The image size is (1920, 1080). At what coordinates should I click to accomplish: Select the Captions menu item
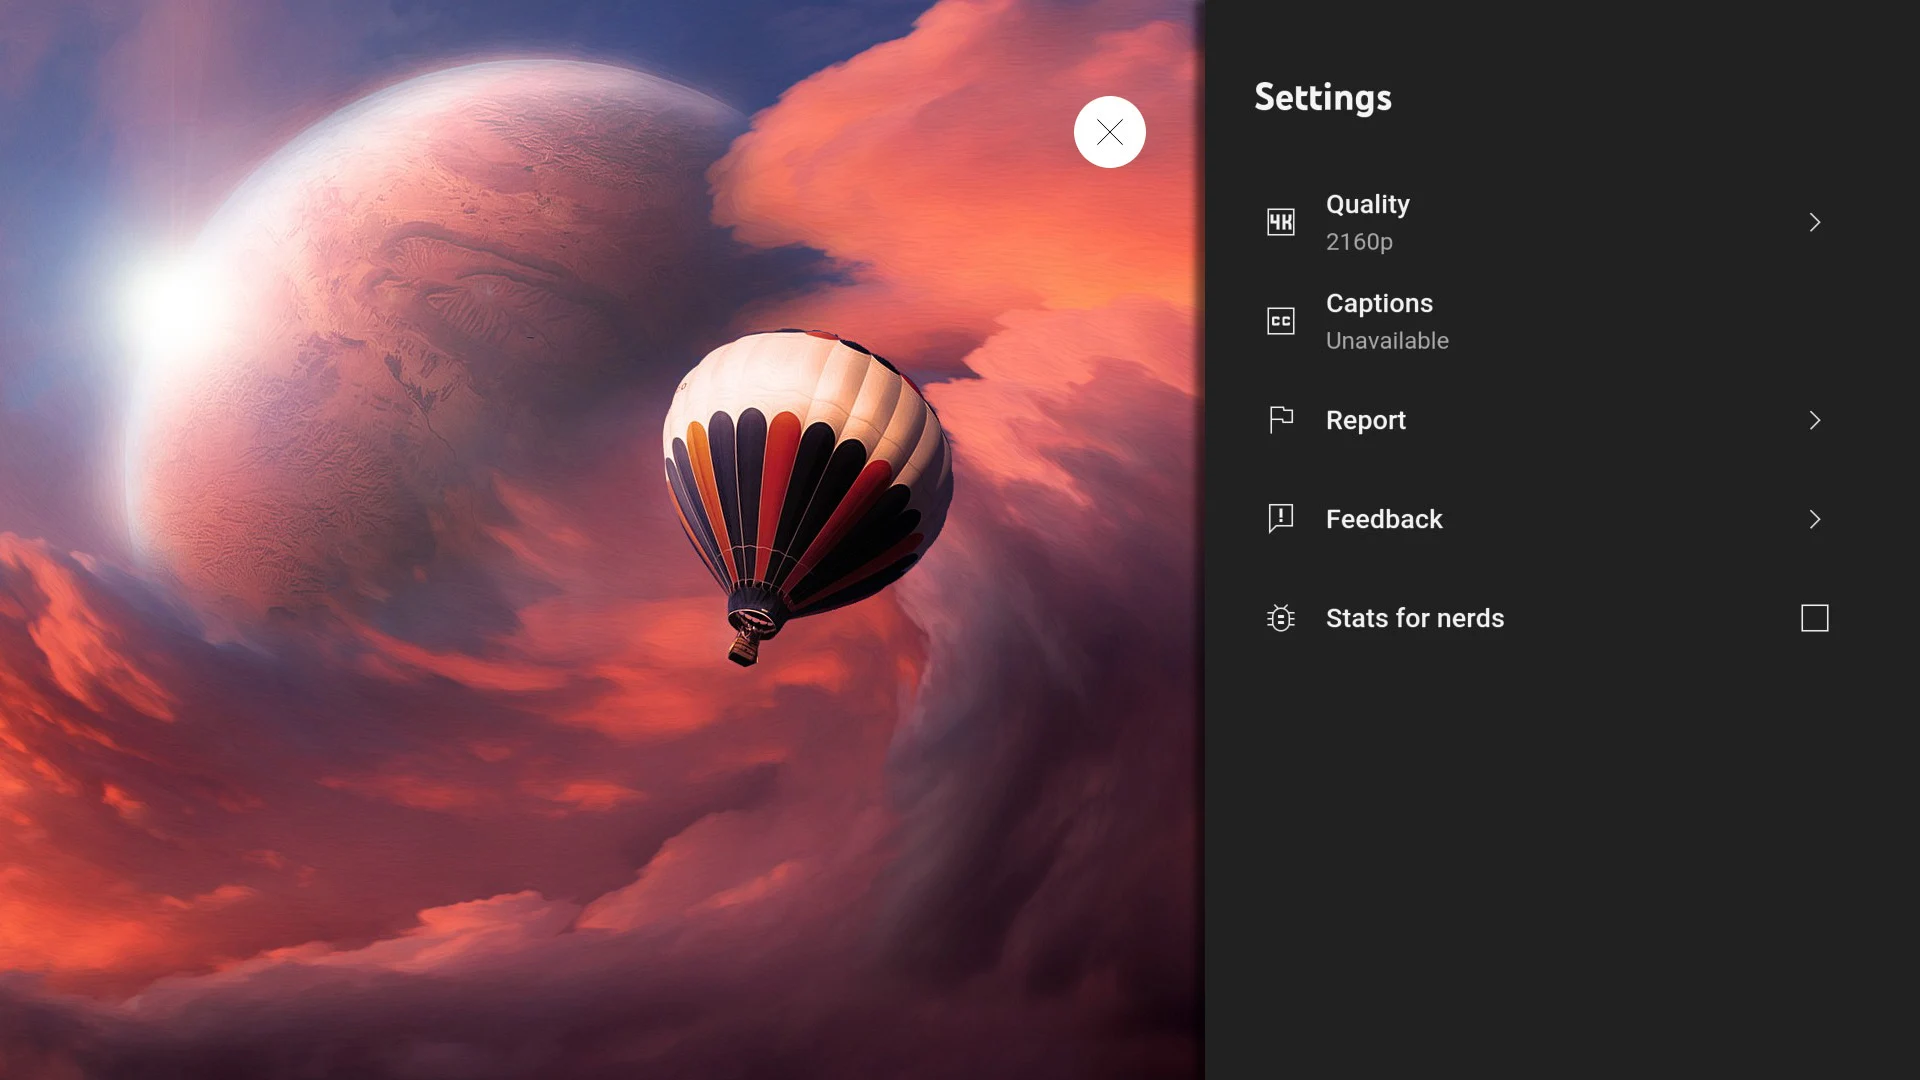(x=1379, y=303)
